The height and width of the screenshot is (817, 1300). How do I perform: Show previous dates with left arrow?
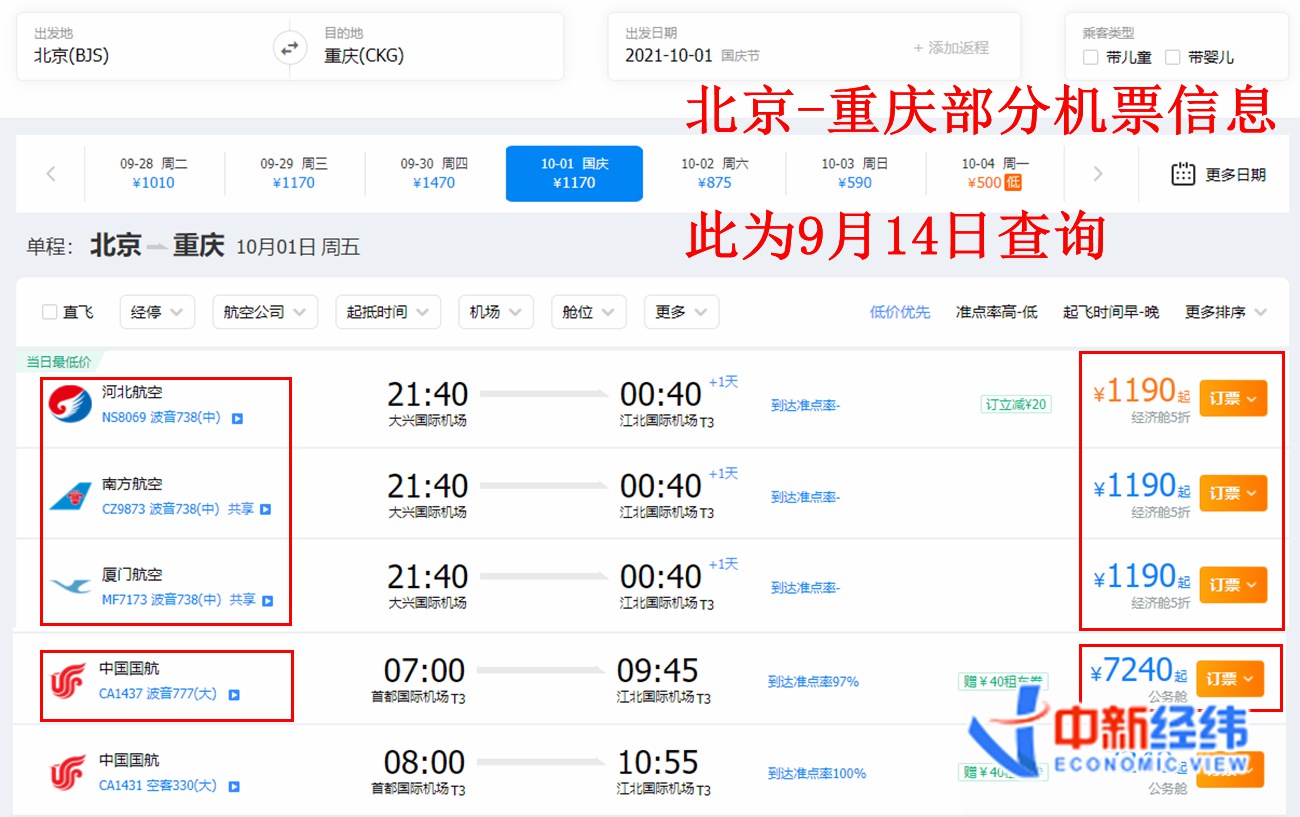(51, 174)
